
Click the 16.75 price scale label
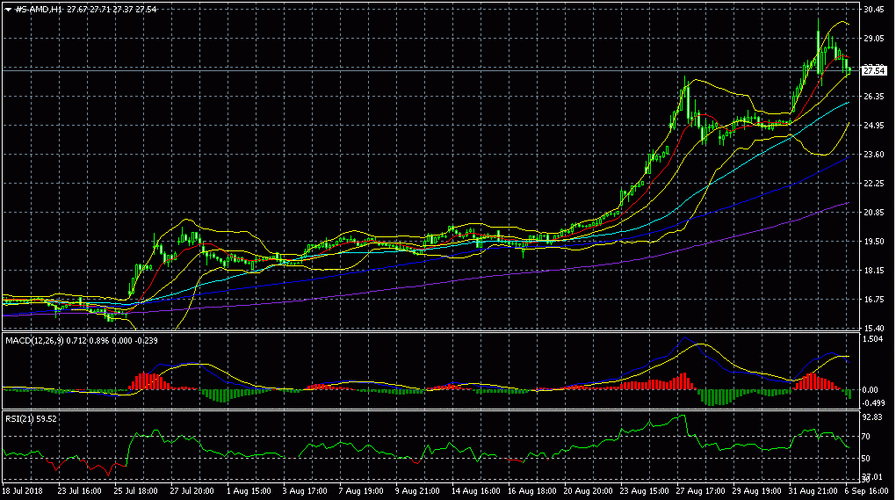874,299
